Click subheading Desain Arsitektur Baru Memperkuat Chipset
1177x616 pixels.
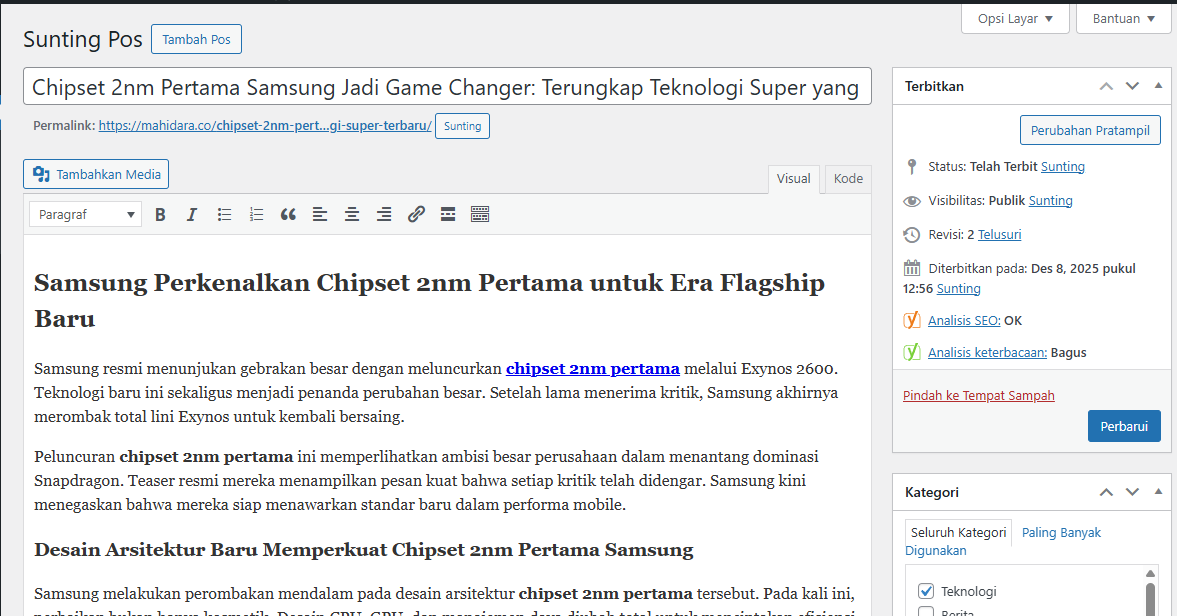coord(363,550)
